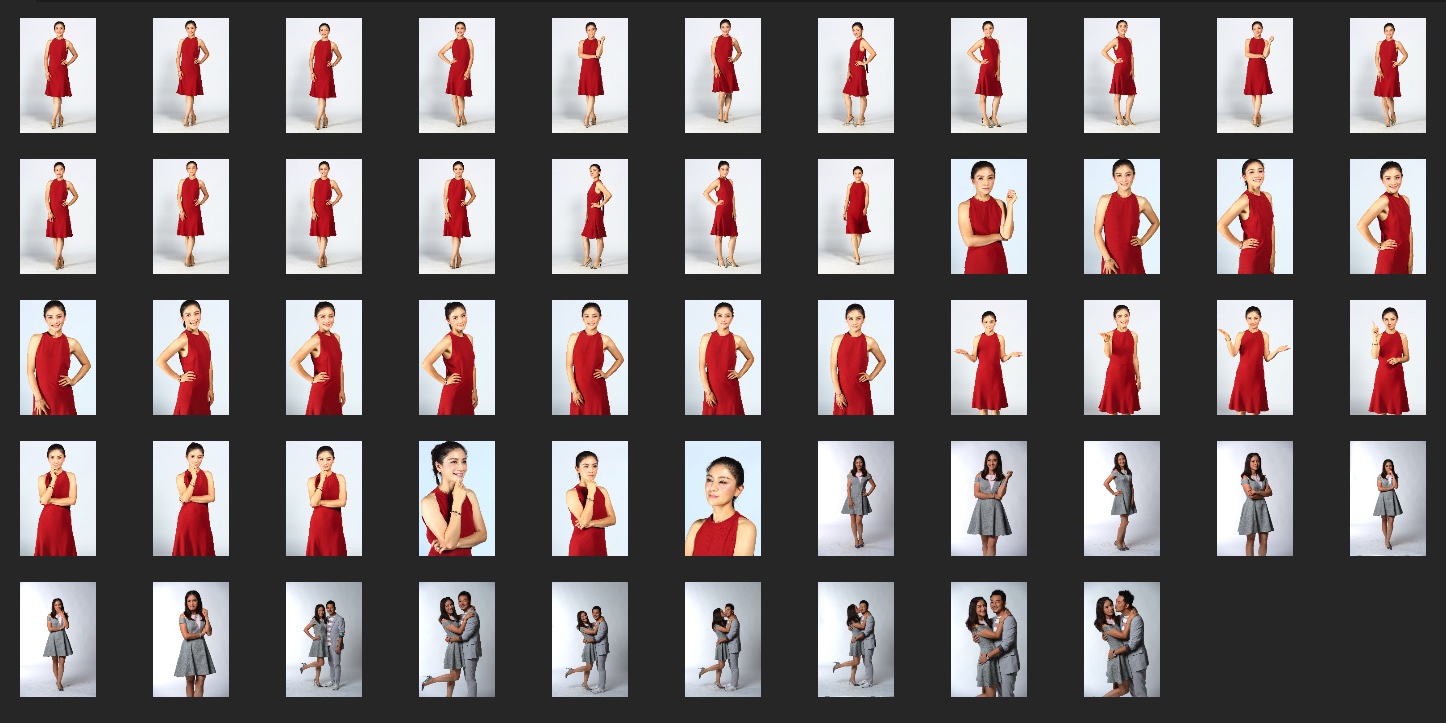Click the first close-up red dress photo in second row

tap(988, 217)
